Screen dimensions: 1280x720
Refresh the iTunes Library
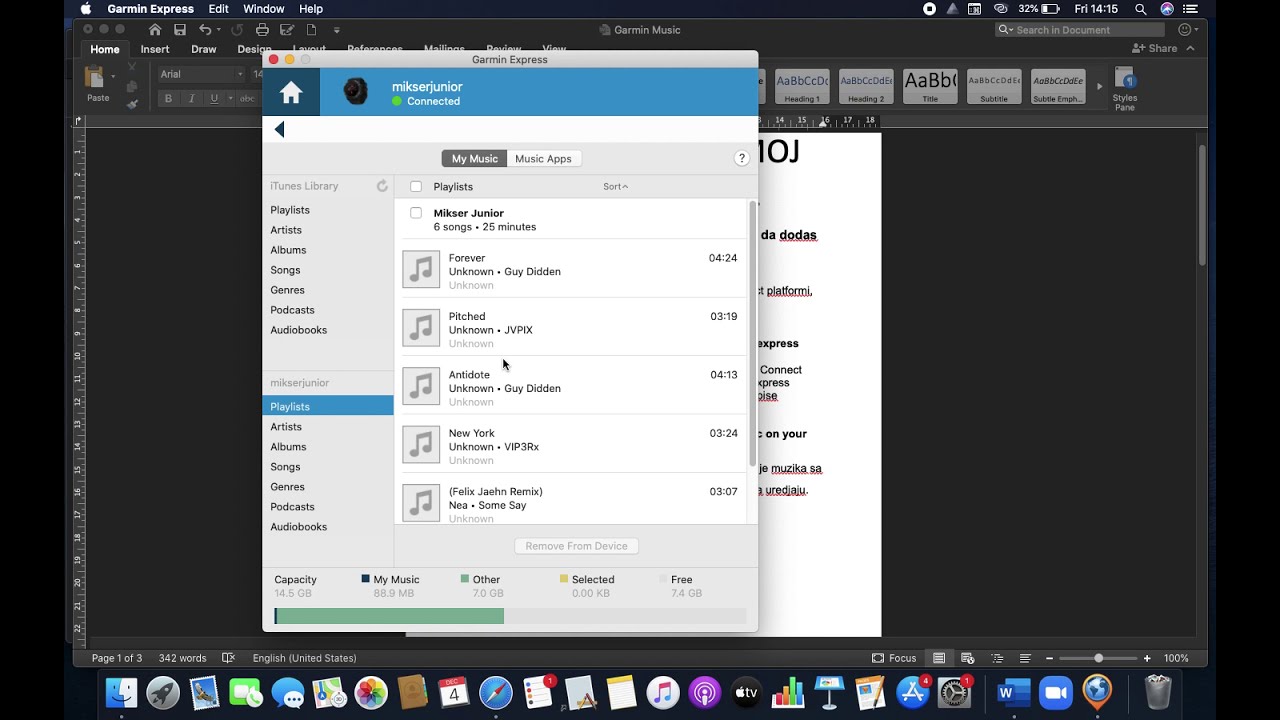(x=382, y=186)
